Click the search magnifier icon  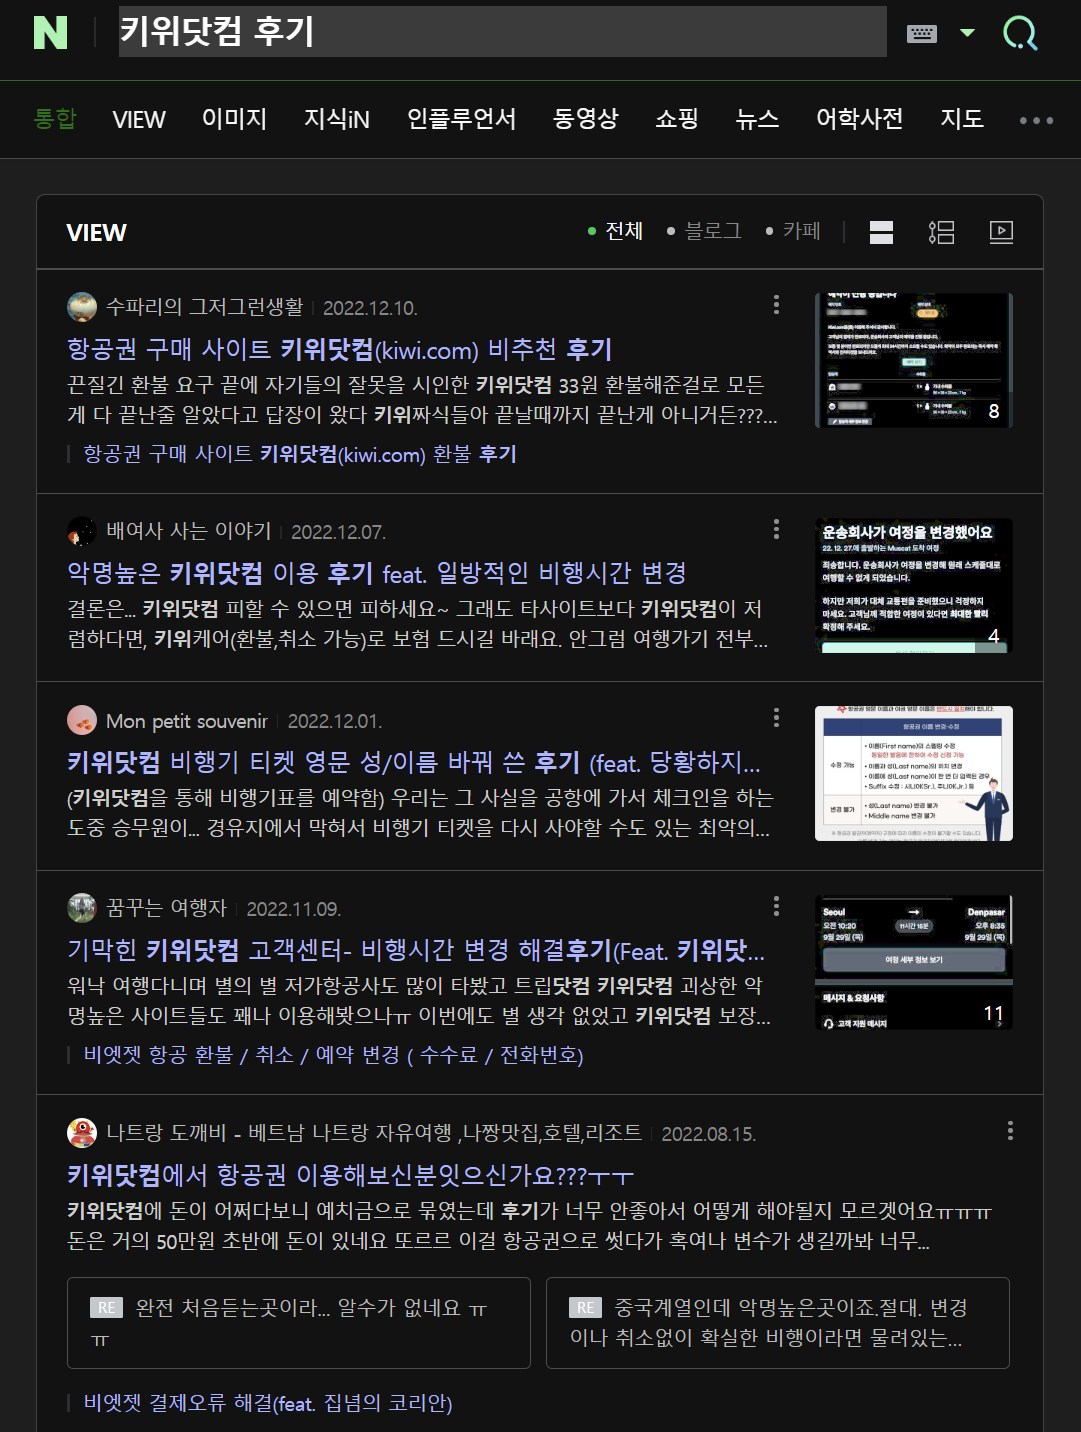[x=1020, y=33]
